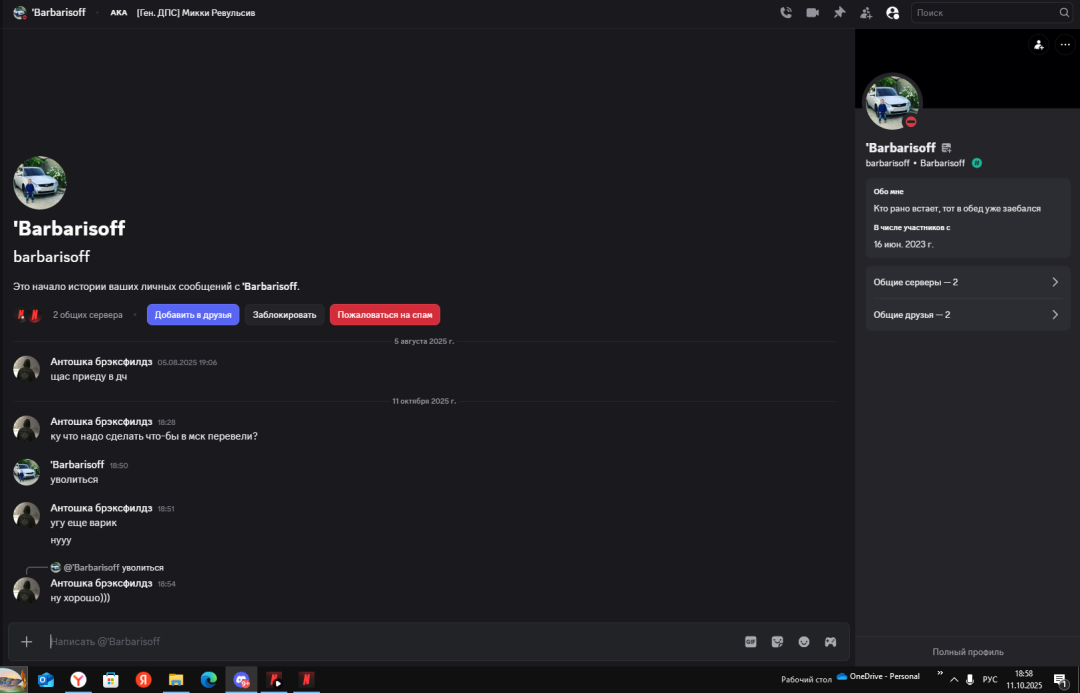The image size is (1080, 693).
Task: Open the emoji picker
Action: pos(804,641)
